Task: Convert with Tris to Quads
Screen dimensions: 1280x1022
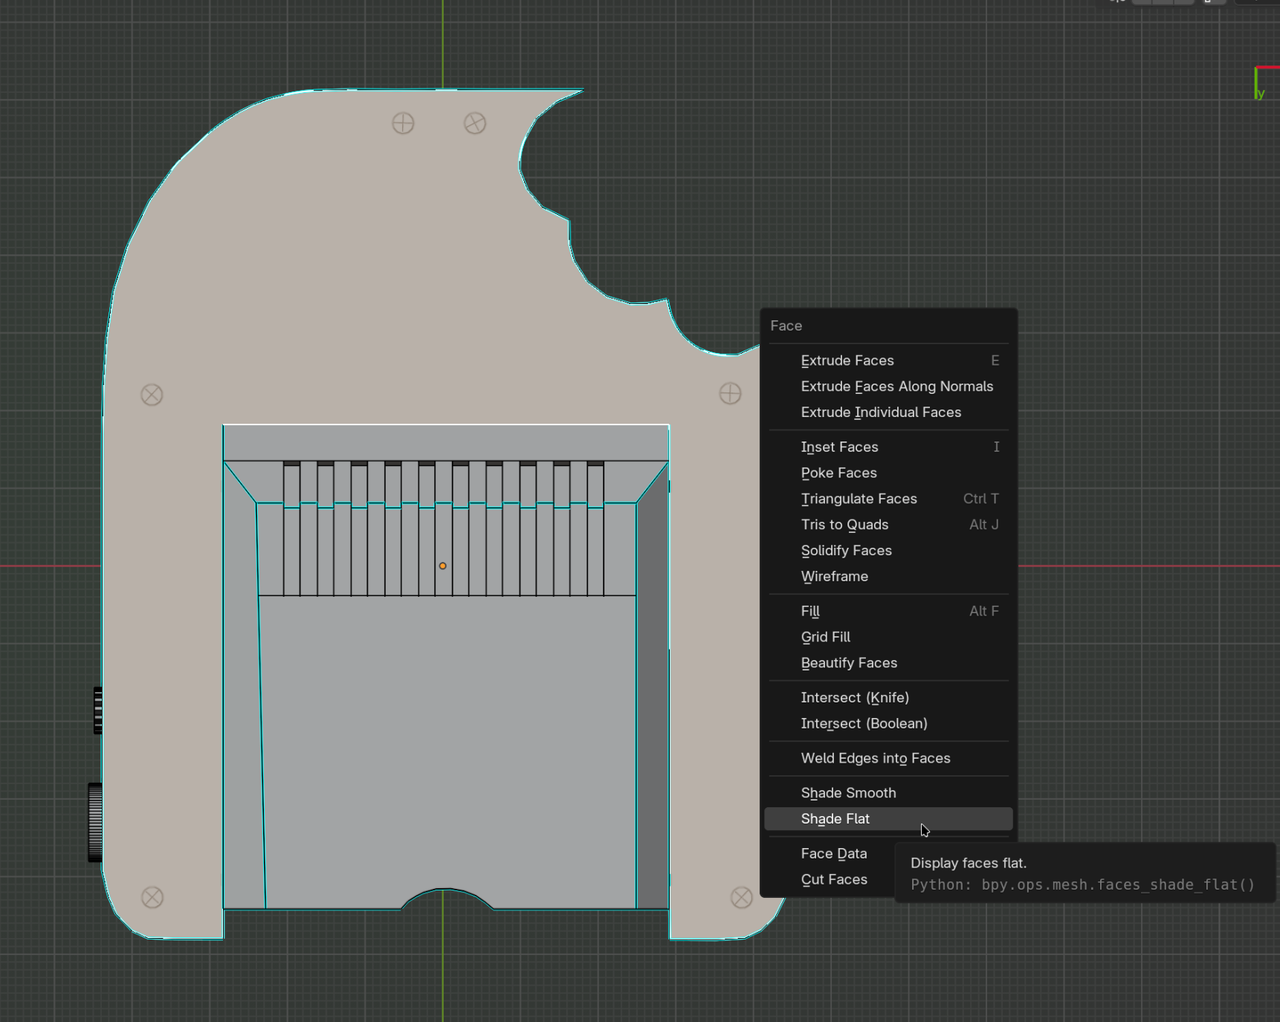Action: [844, 525]
